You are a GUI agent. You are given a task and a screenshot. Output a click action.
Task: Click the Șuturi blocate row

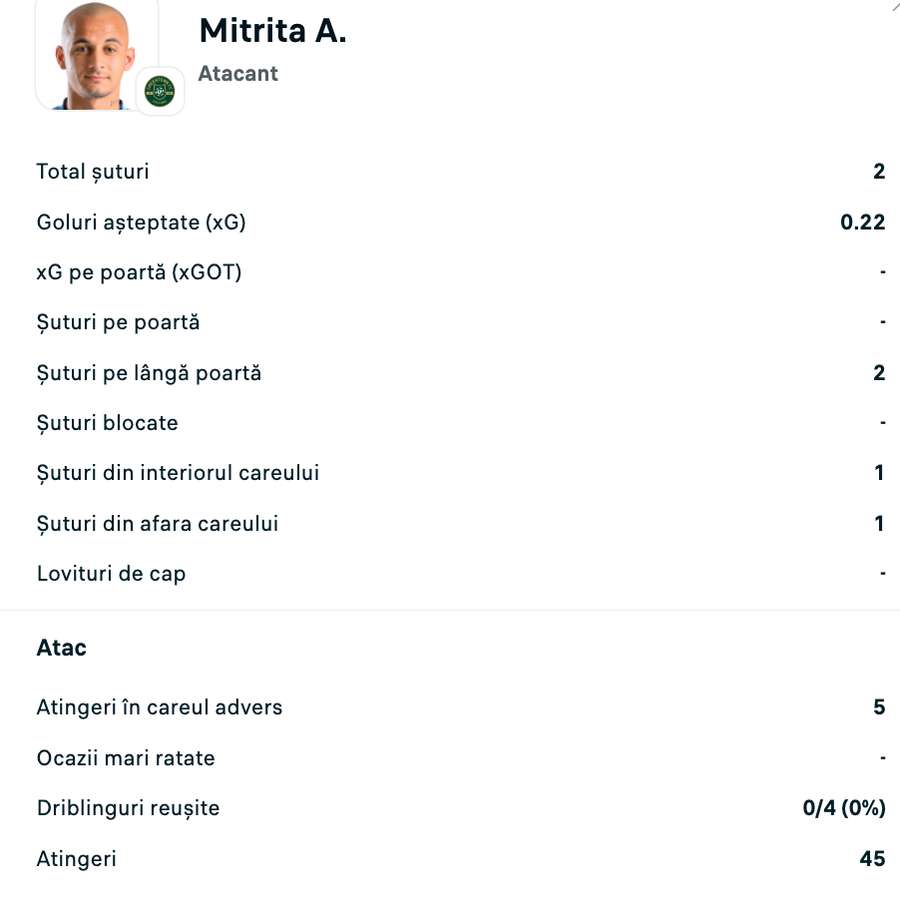pyautogui.click(x=107, y=423)
